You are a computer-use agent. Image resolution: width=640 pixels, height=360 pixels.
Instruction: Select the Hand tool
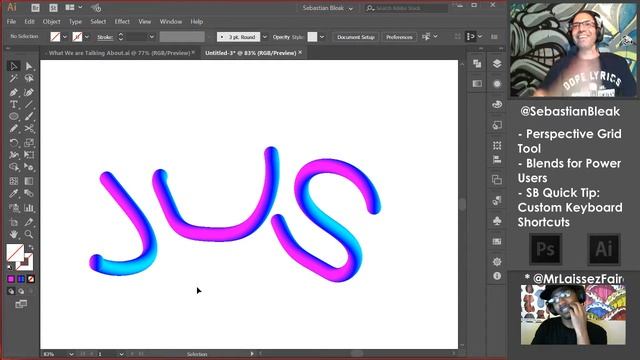[13, 234]
